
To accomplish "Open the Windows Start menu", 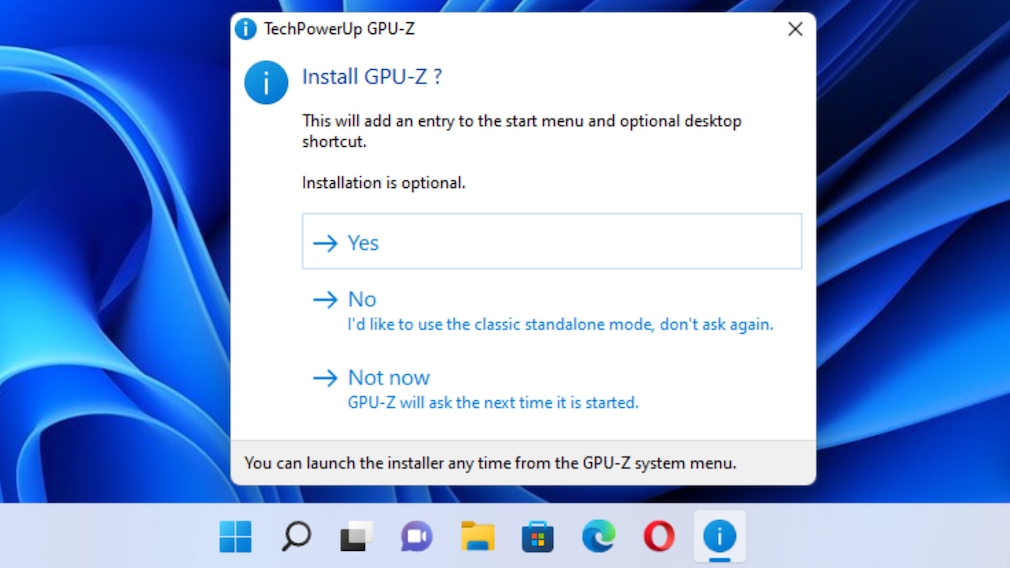I will (236, 537).
